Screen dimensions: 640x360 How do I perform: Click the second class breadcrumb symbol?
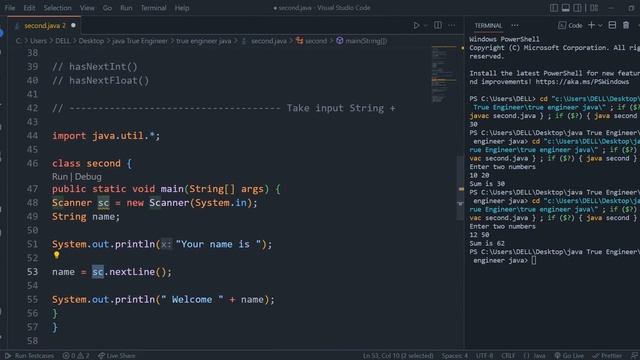tap(312, 41)
